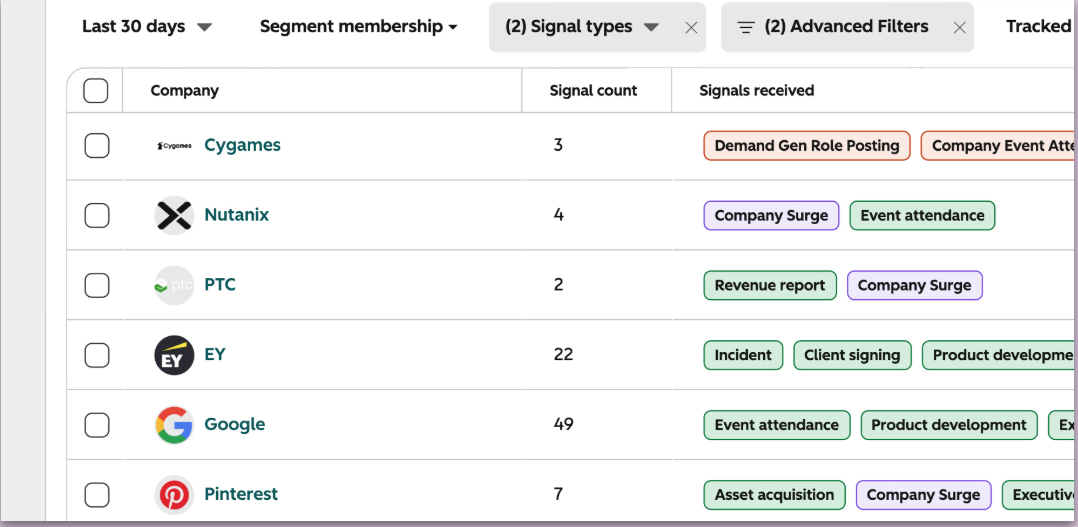Open the Pinterest company link

tap(241, 495)
